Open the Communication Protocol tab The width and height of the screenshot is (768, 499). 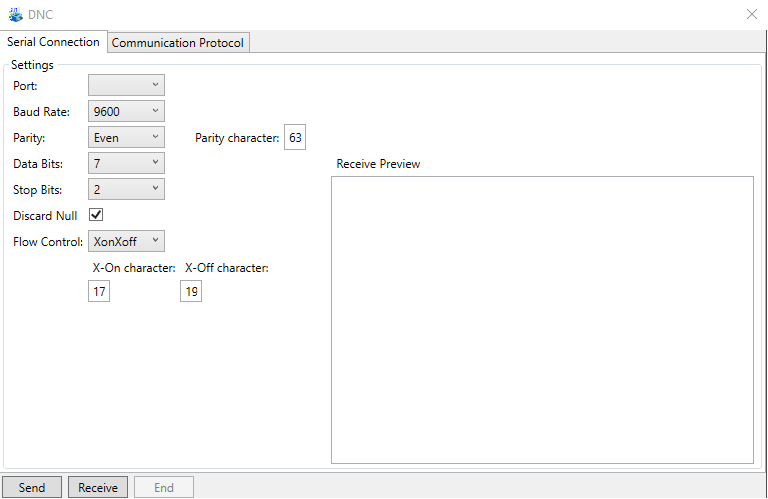178,43
